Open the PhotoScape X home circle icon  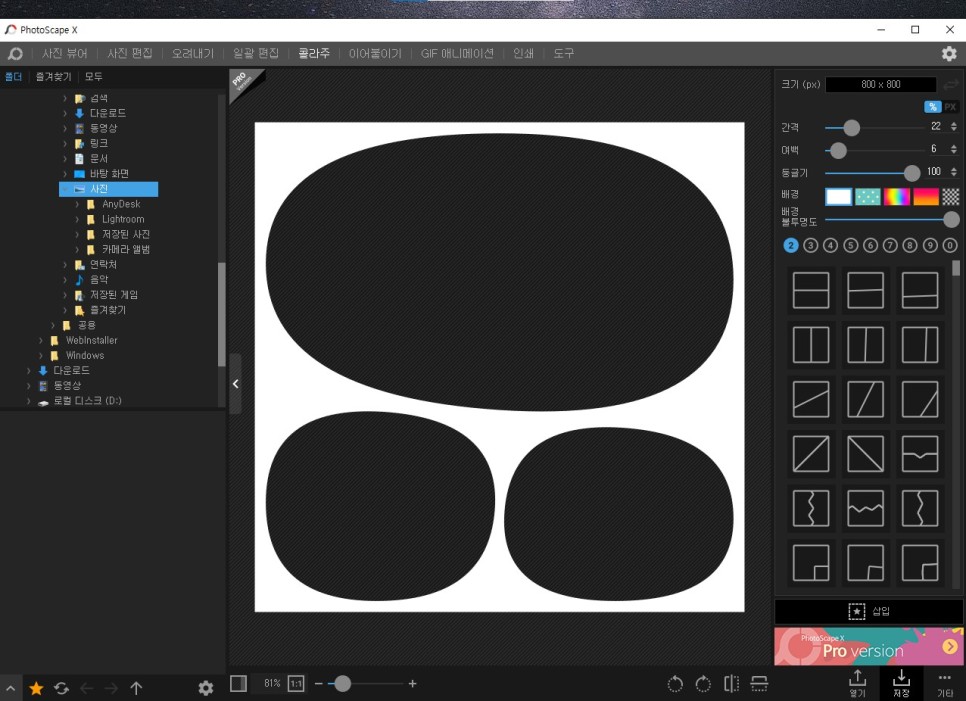[15, 54]
